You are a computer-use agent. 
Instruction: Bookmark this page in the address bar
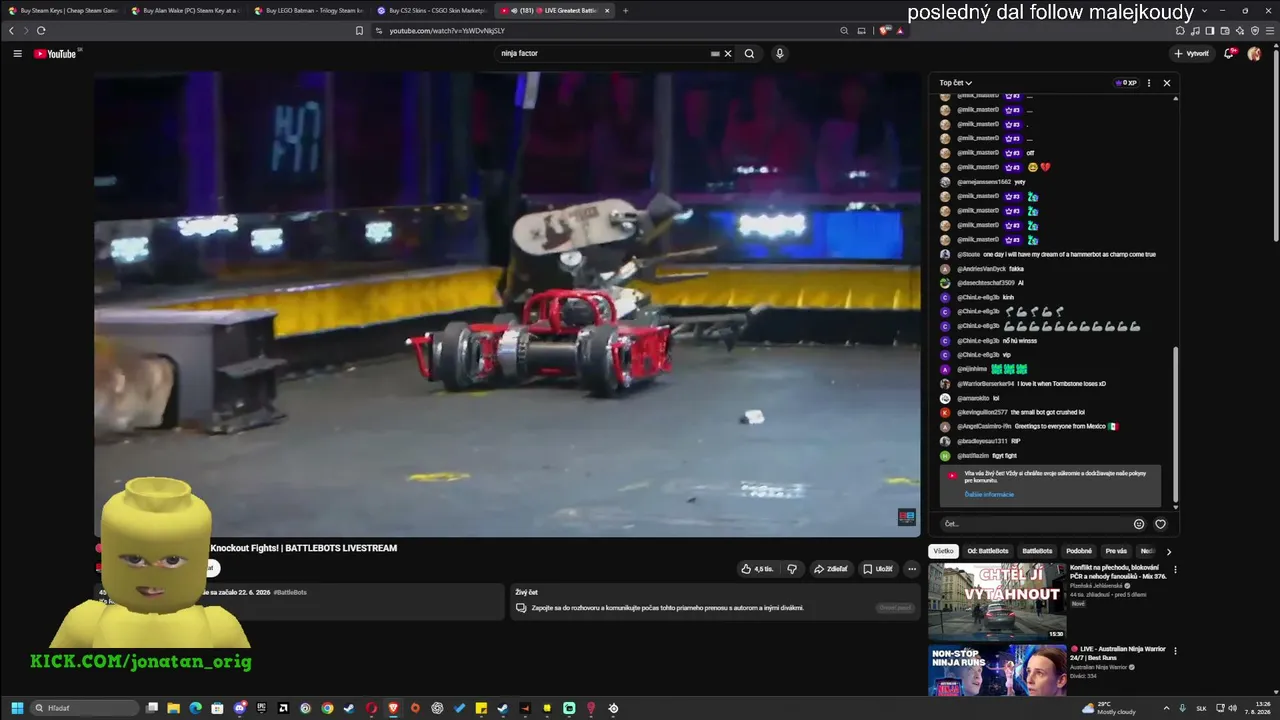point(360,31)
